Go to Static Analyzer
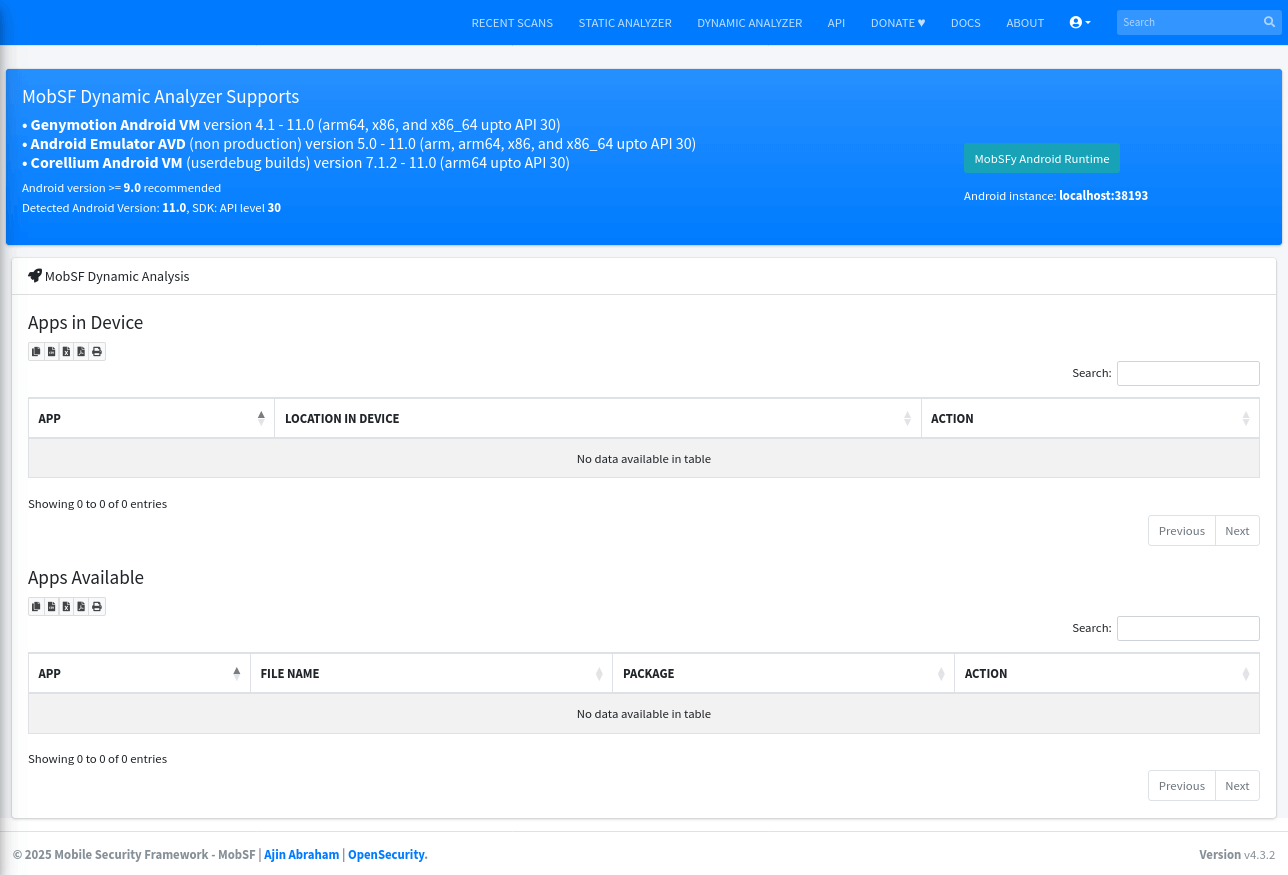Viewport: 1288px width, 875px height. click(x=625, y=23)
